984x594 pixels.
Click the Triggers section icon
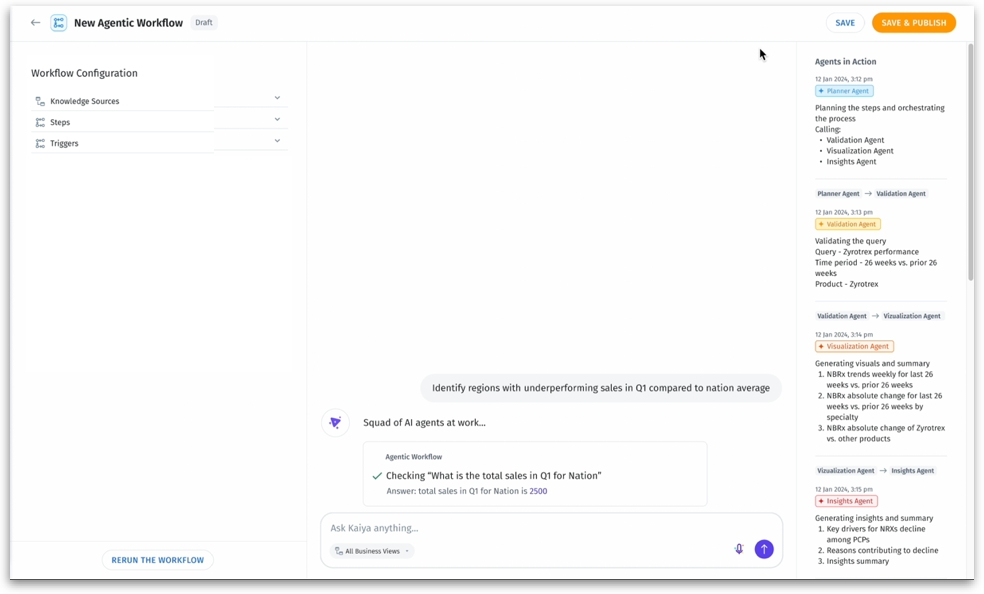click(x=40, y=144)
